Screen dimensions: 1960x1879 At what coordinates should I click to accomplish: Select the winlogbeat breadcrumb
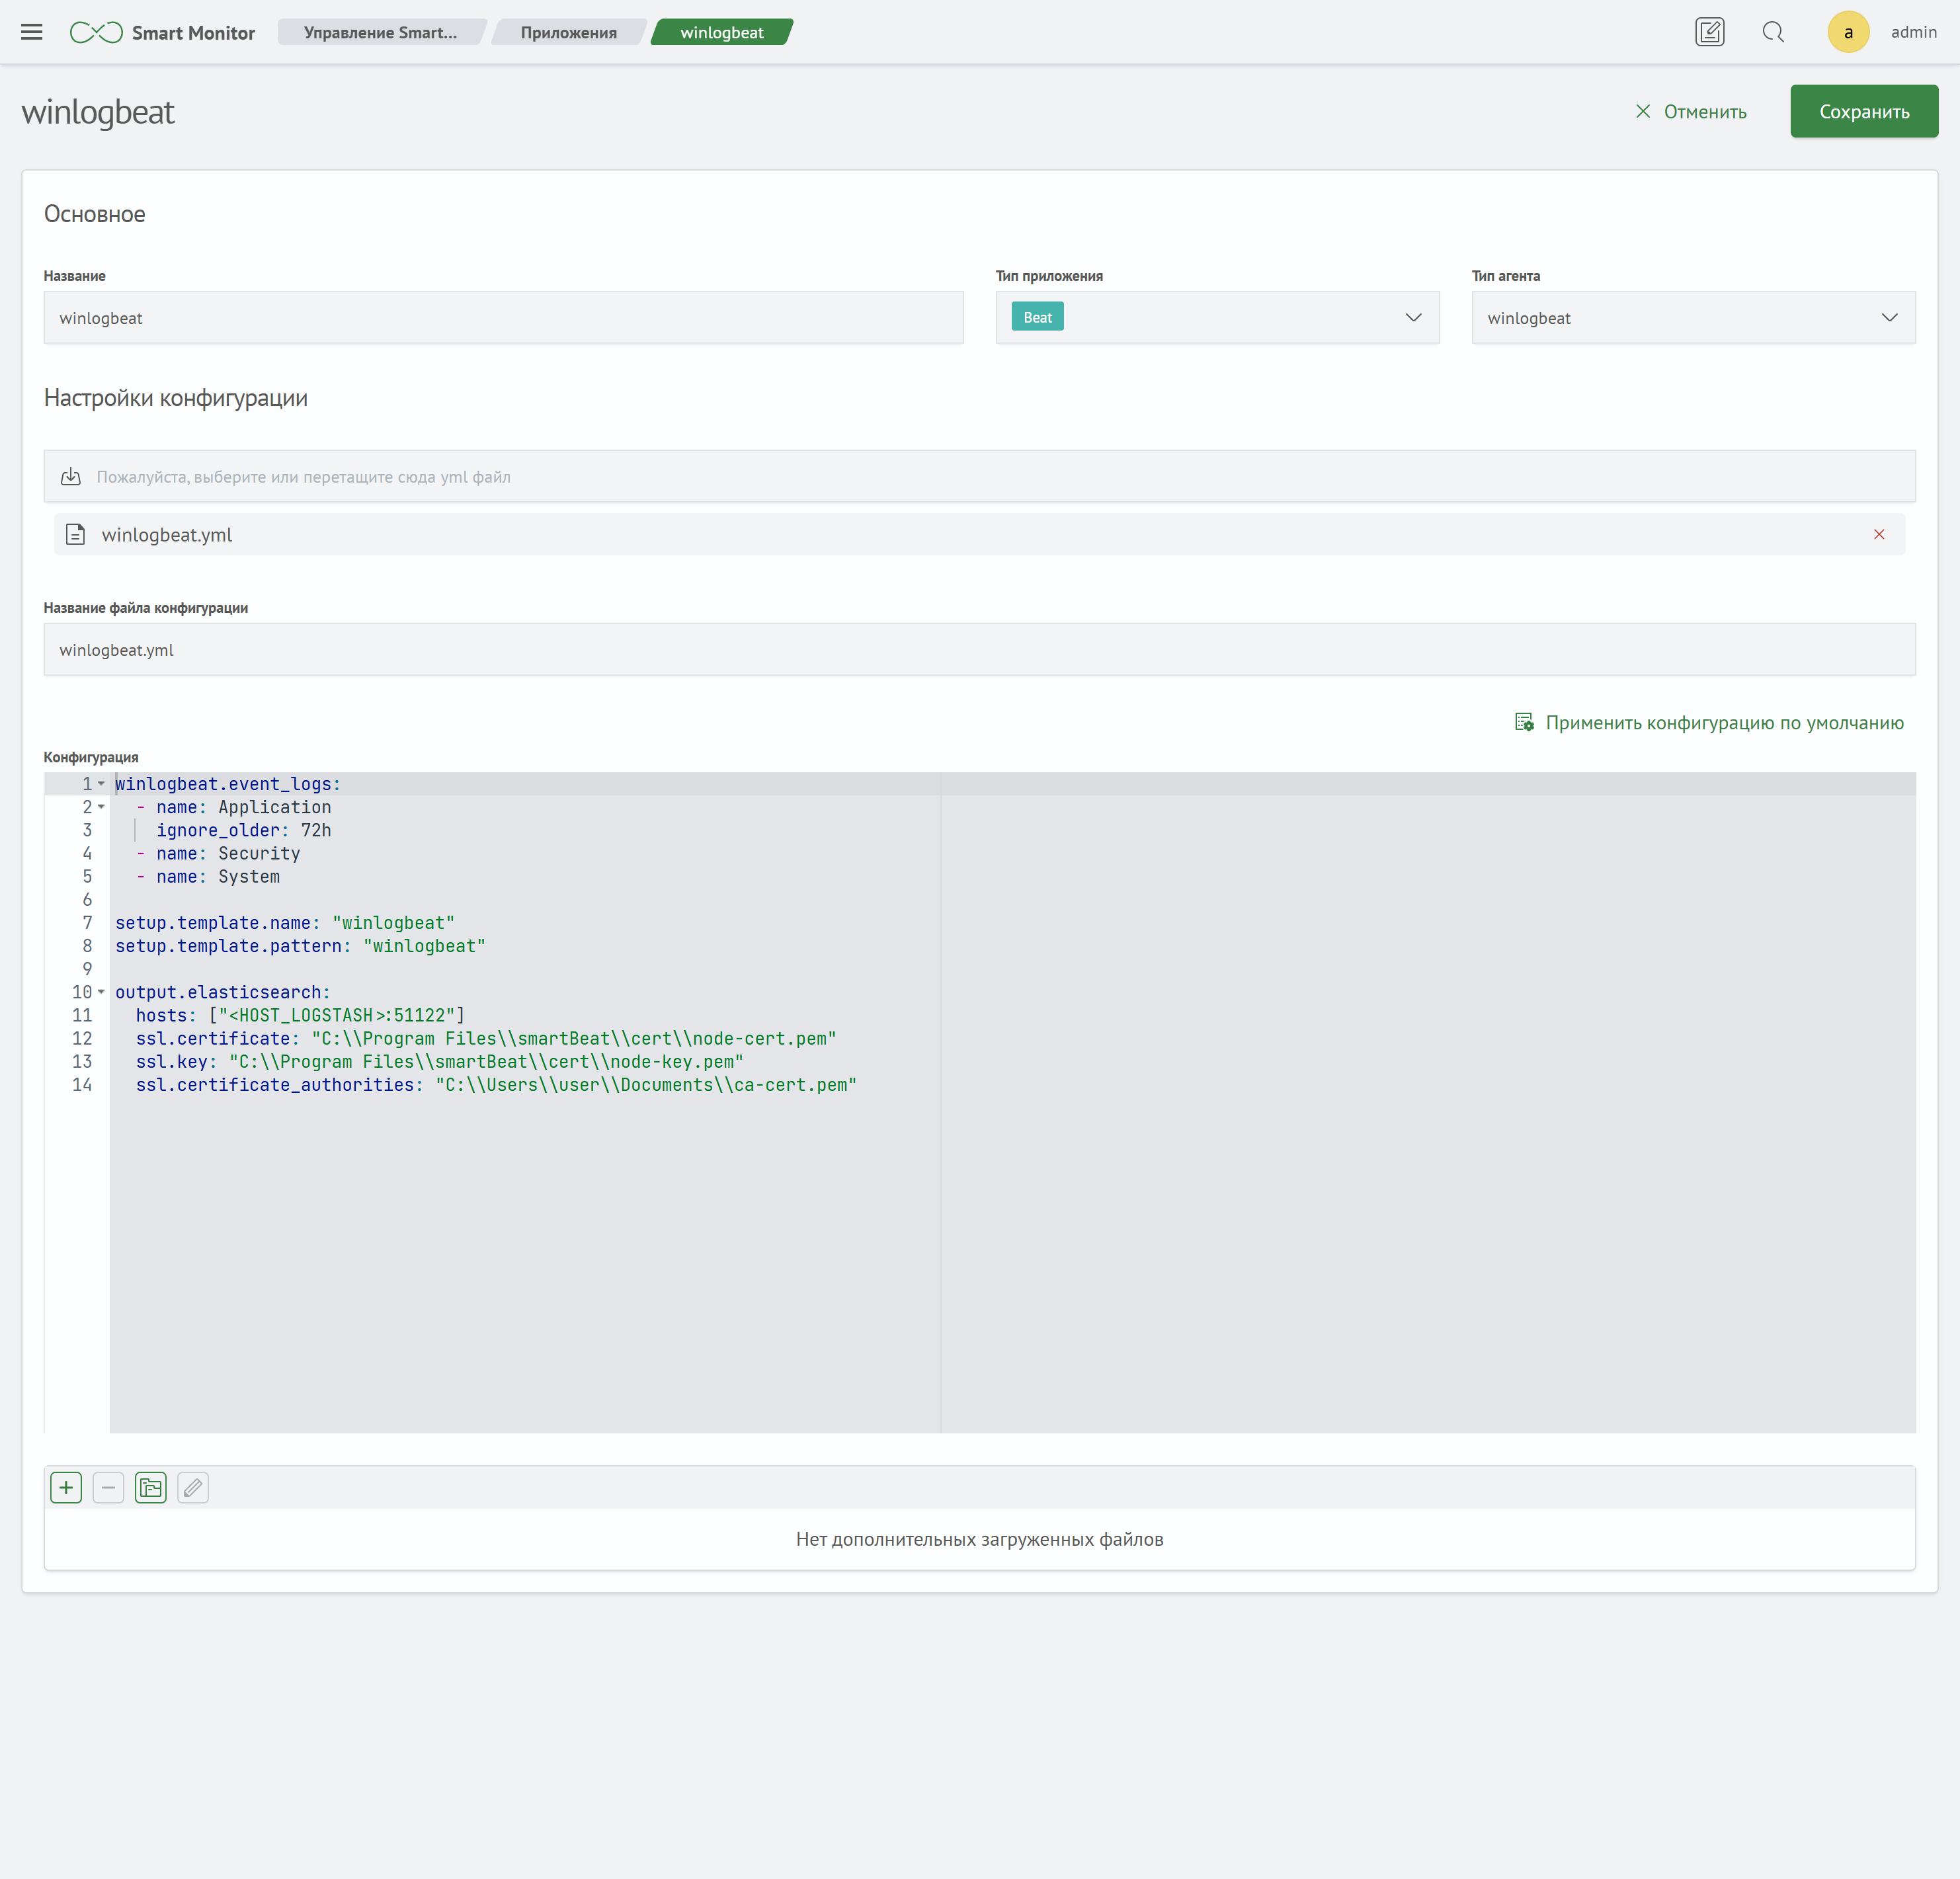[722, 32]
